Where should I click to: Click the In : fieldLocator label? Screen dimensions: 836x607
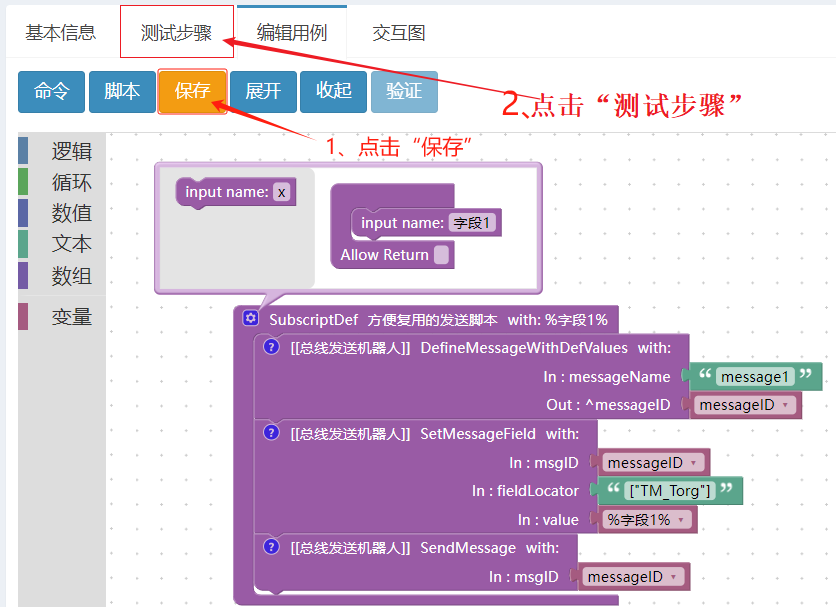click(525, 491)
